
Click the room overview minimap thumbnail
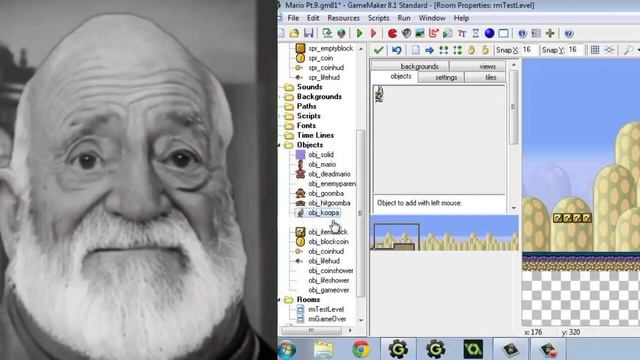pos(444,233)
